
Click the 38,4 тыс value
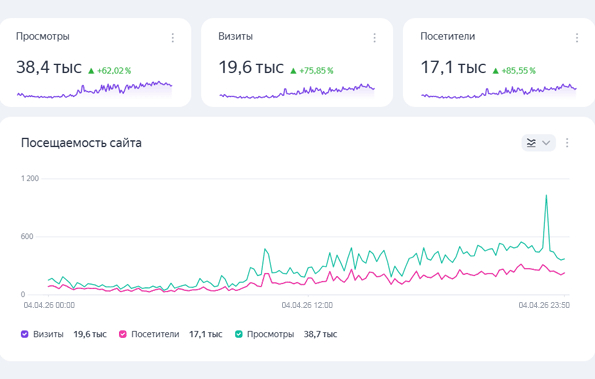coord(49,68)
